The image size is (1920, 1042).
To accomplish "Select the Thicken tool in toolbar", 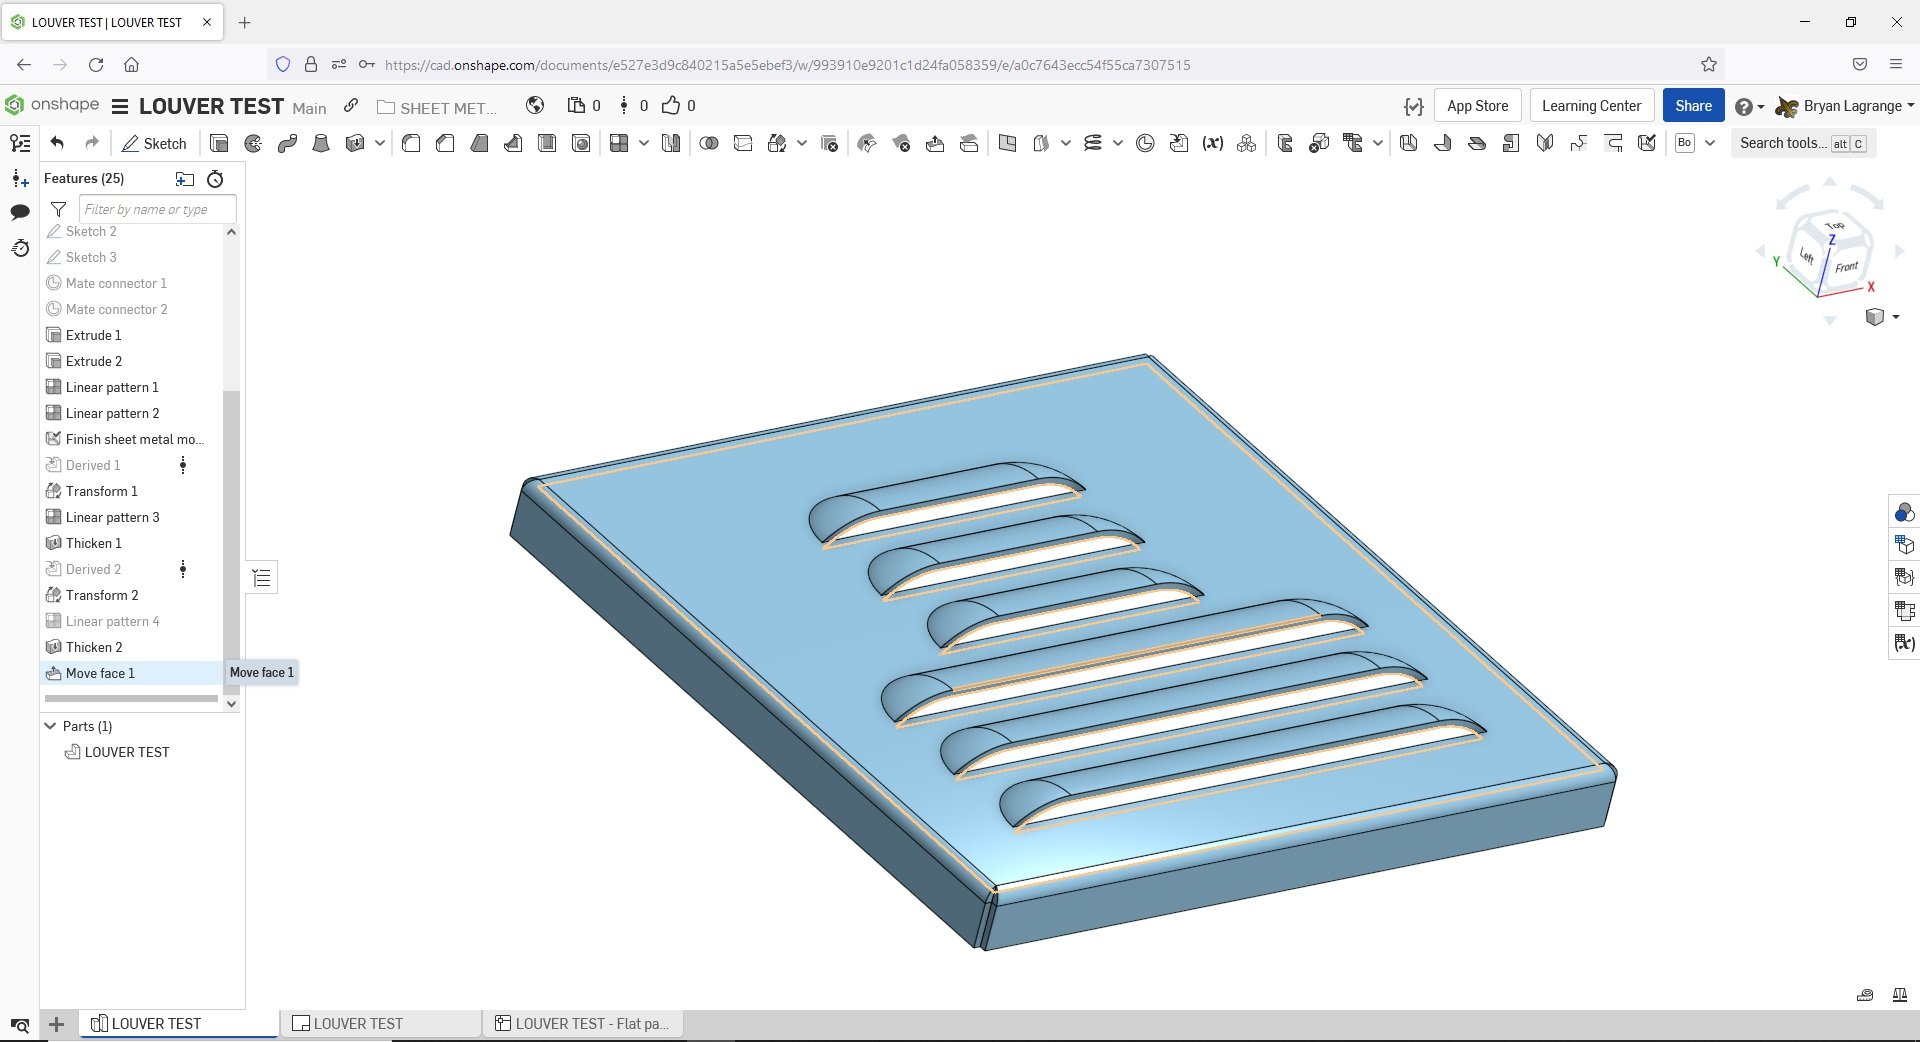I will [x=355, y=144].
